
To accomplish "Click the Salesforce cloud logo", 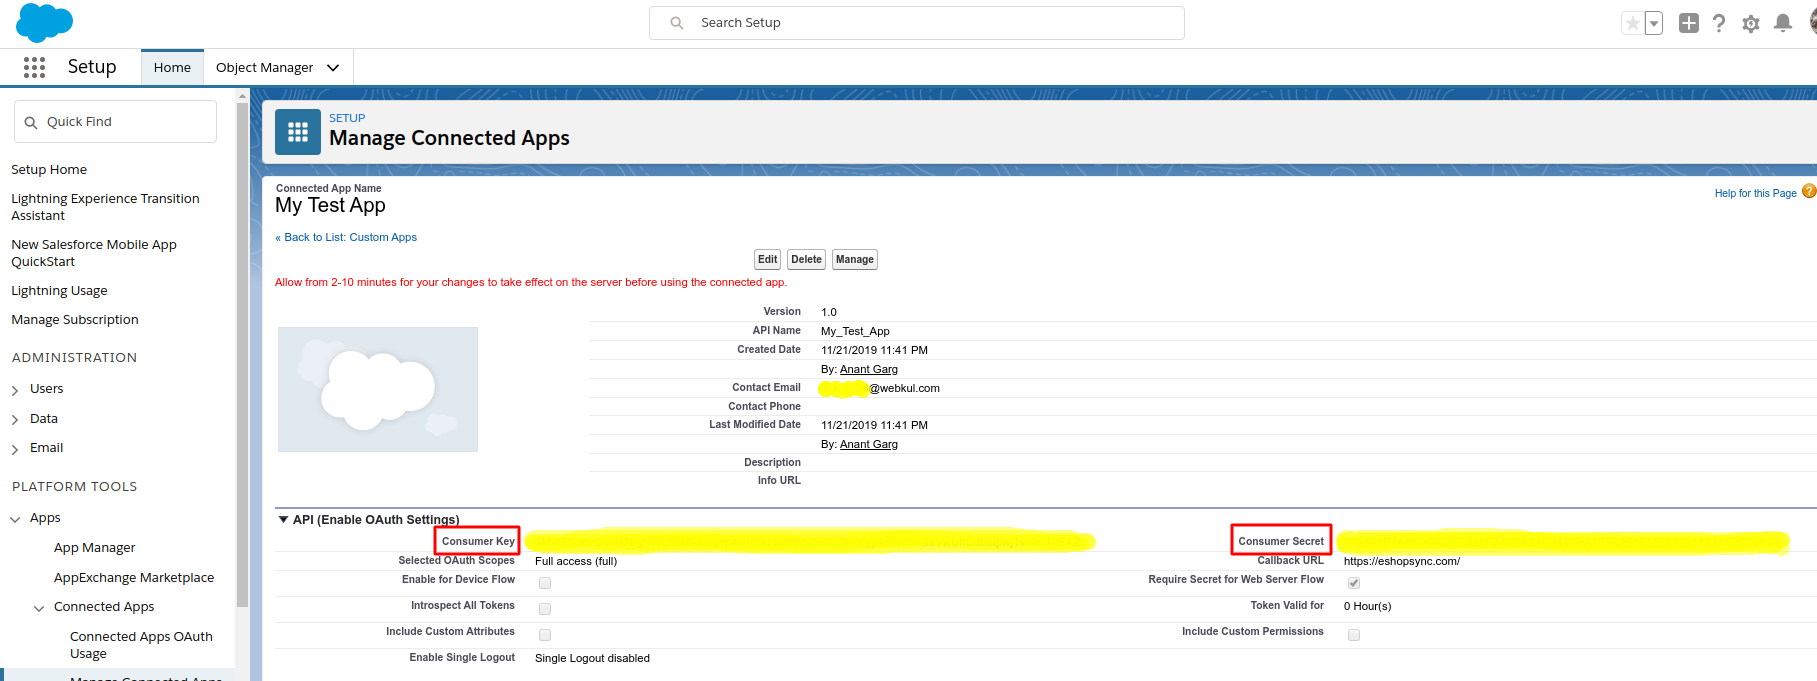I will pos(44,22).
